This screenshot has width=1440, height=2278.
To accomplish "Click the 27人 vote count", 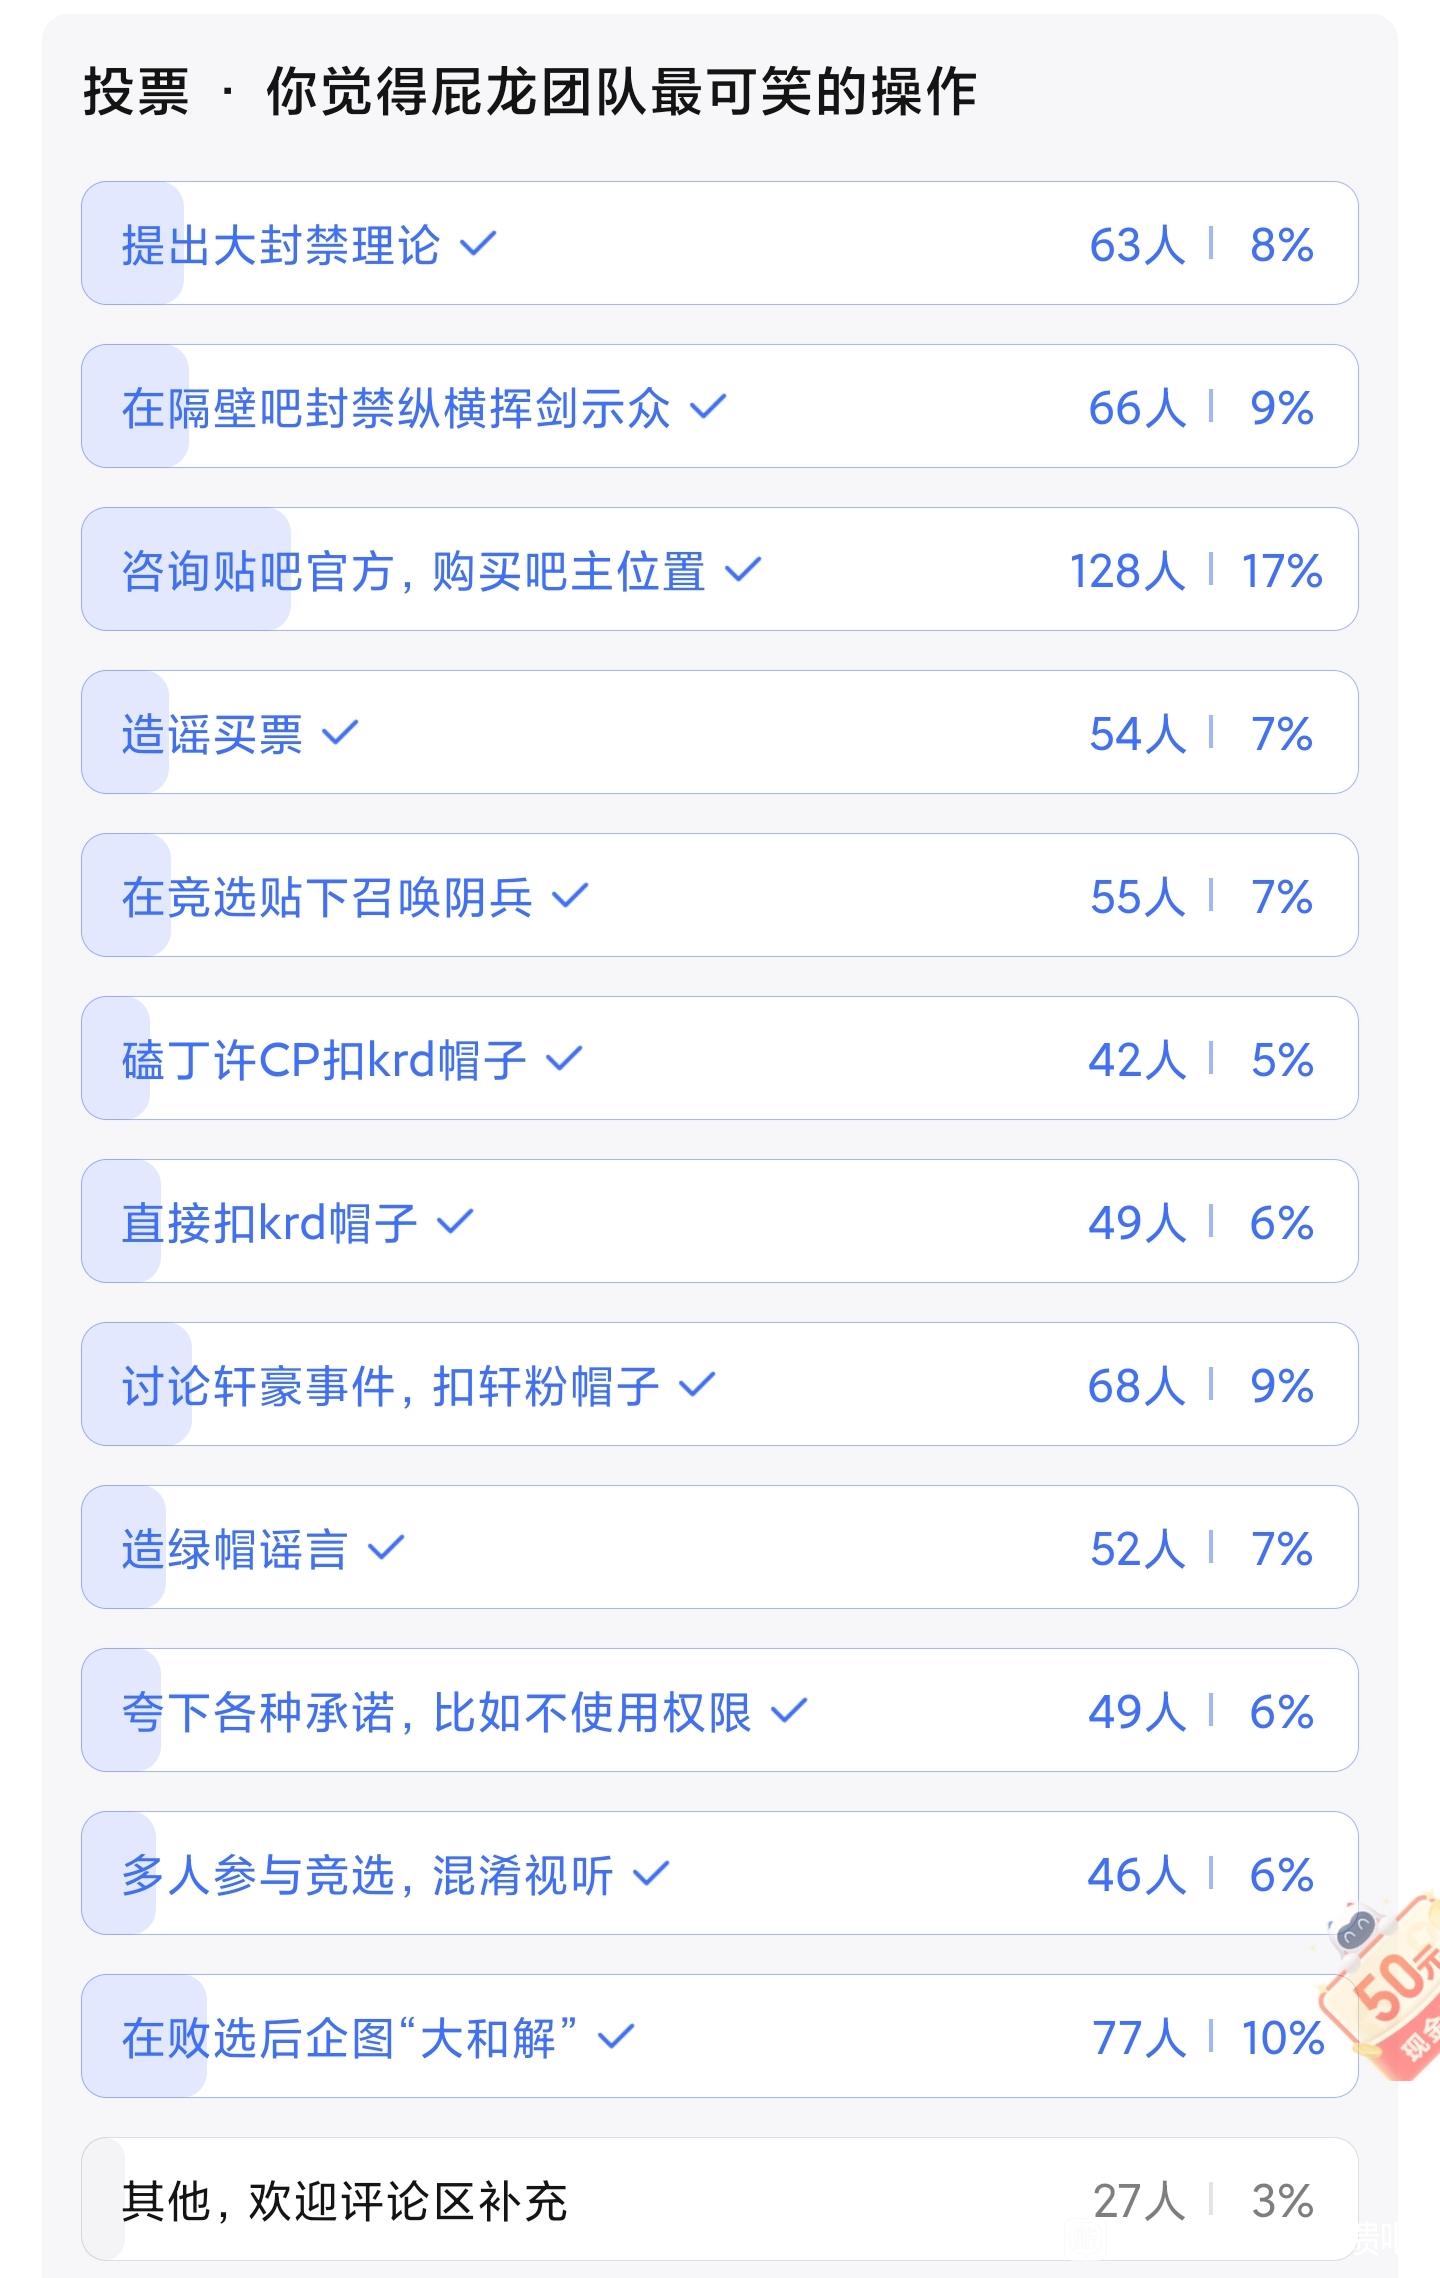I will [x=1138, y=2201].
